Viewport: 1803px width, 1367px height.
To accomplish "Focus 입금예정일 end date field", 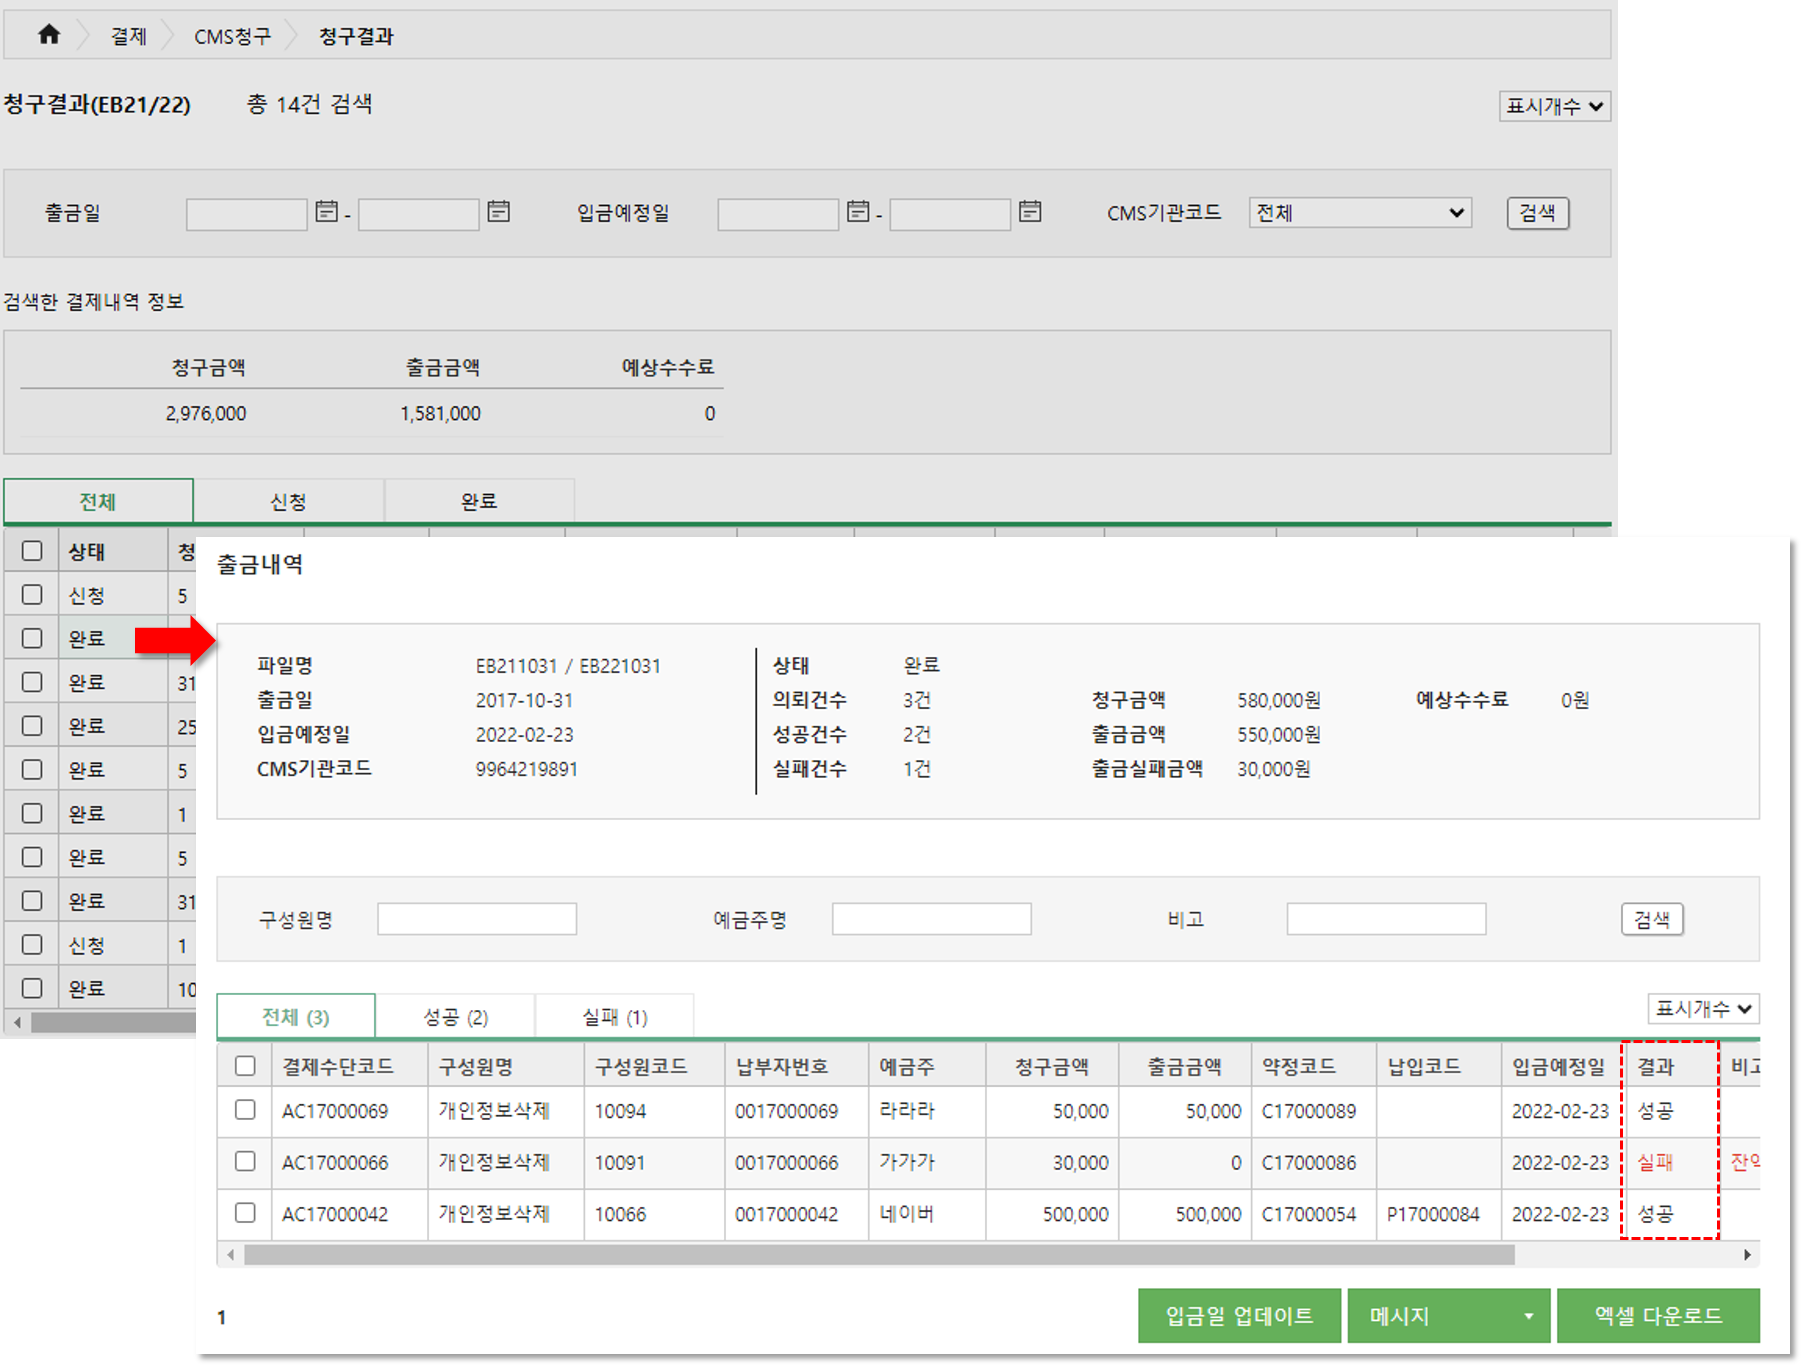I will click(950, 214).
